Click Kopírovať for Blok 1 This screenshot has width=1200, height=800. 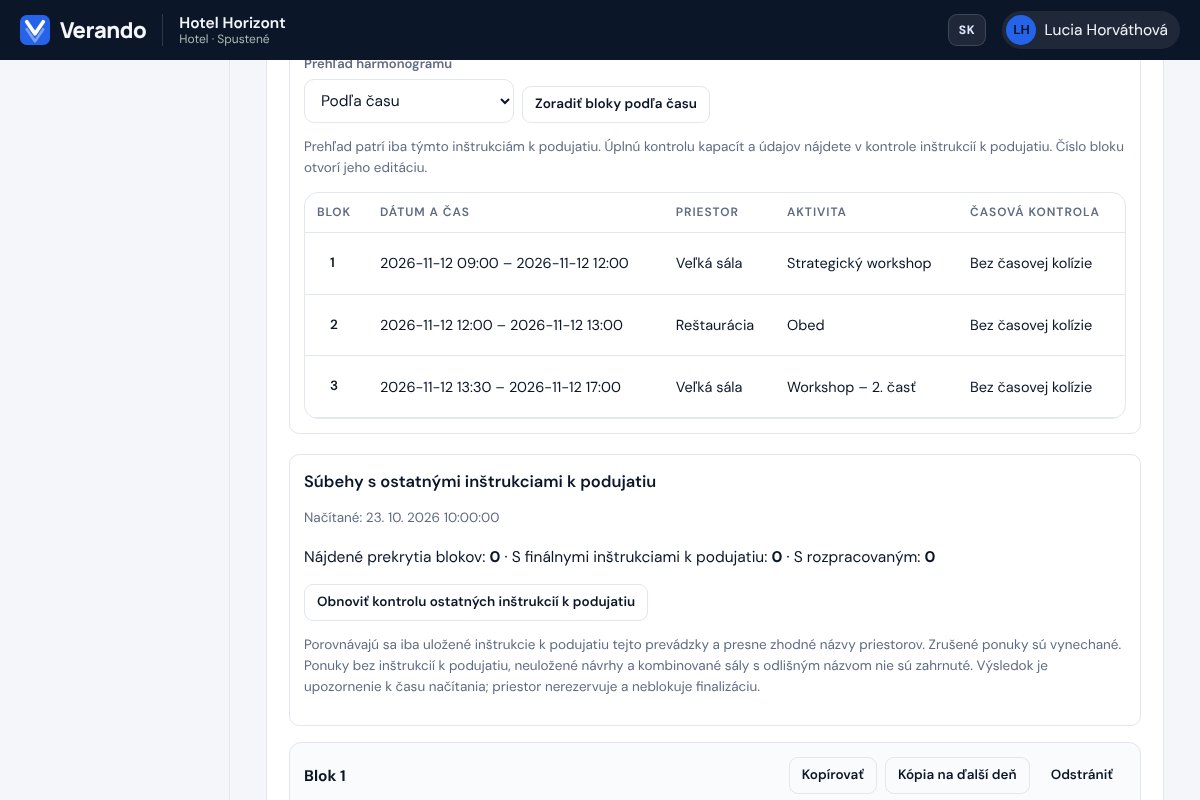point(833,775)
